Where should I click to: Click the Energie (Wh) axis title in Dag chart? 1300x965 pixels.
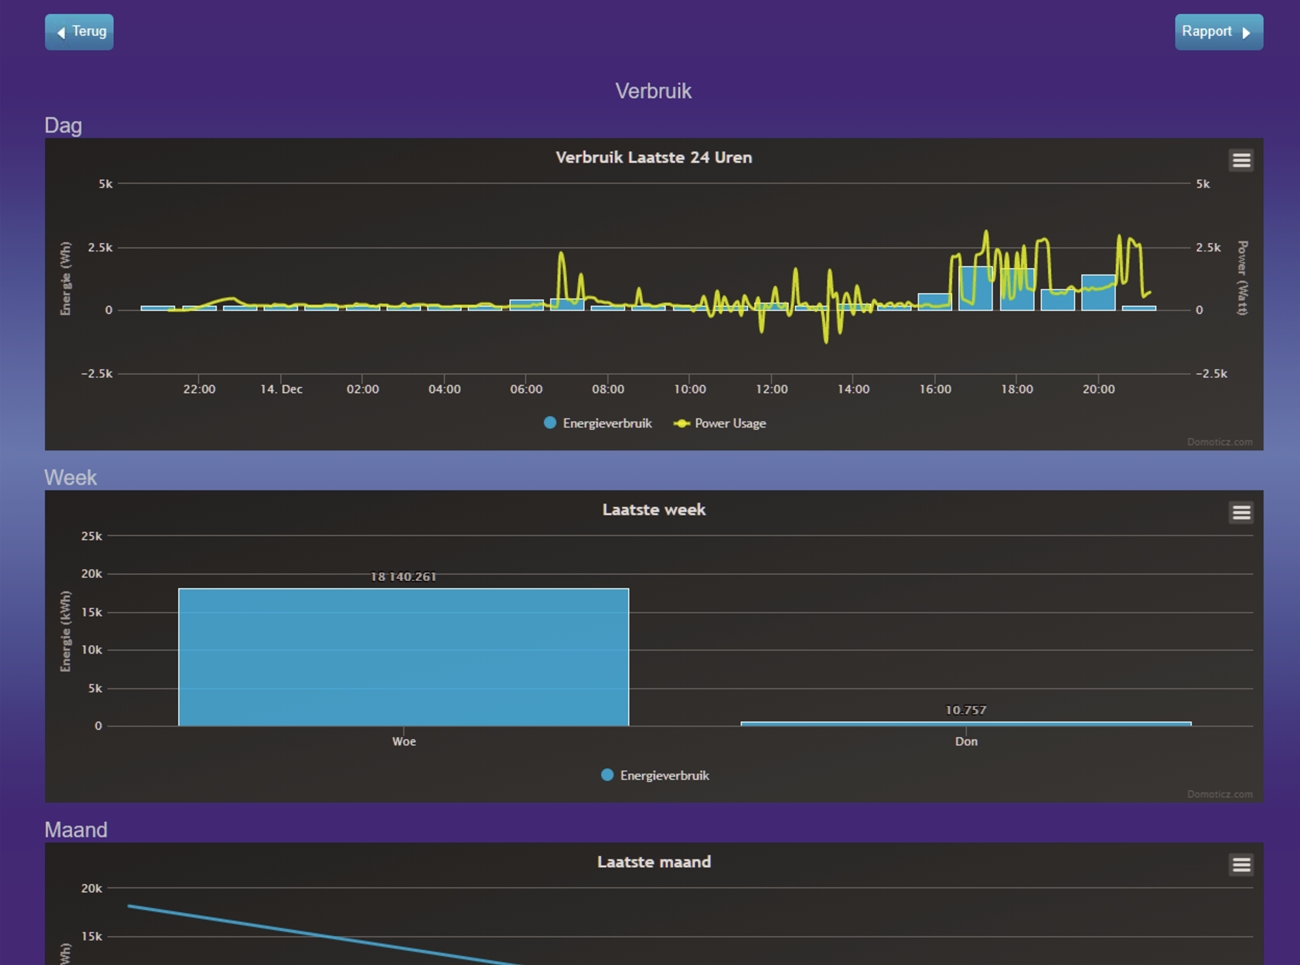coord(65,279)
